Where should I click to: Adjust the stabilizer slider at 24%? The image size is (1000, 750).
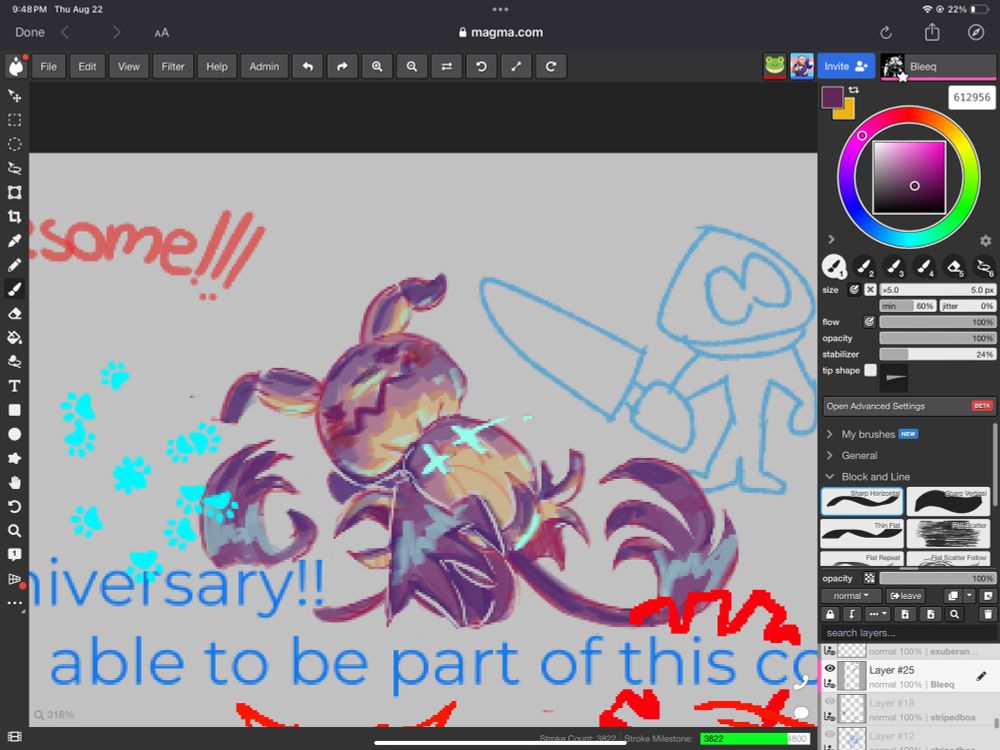tap(937, 354)
